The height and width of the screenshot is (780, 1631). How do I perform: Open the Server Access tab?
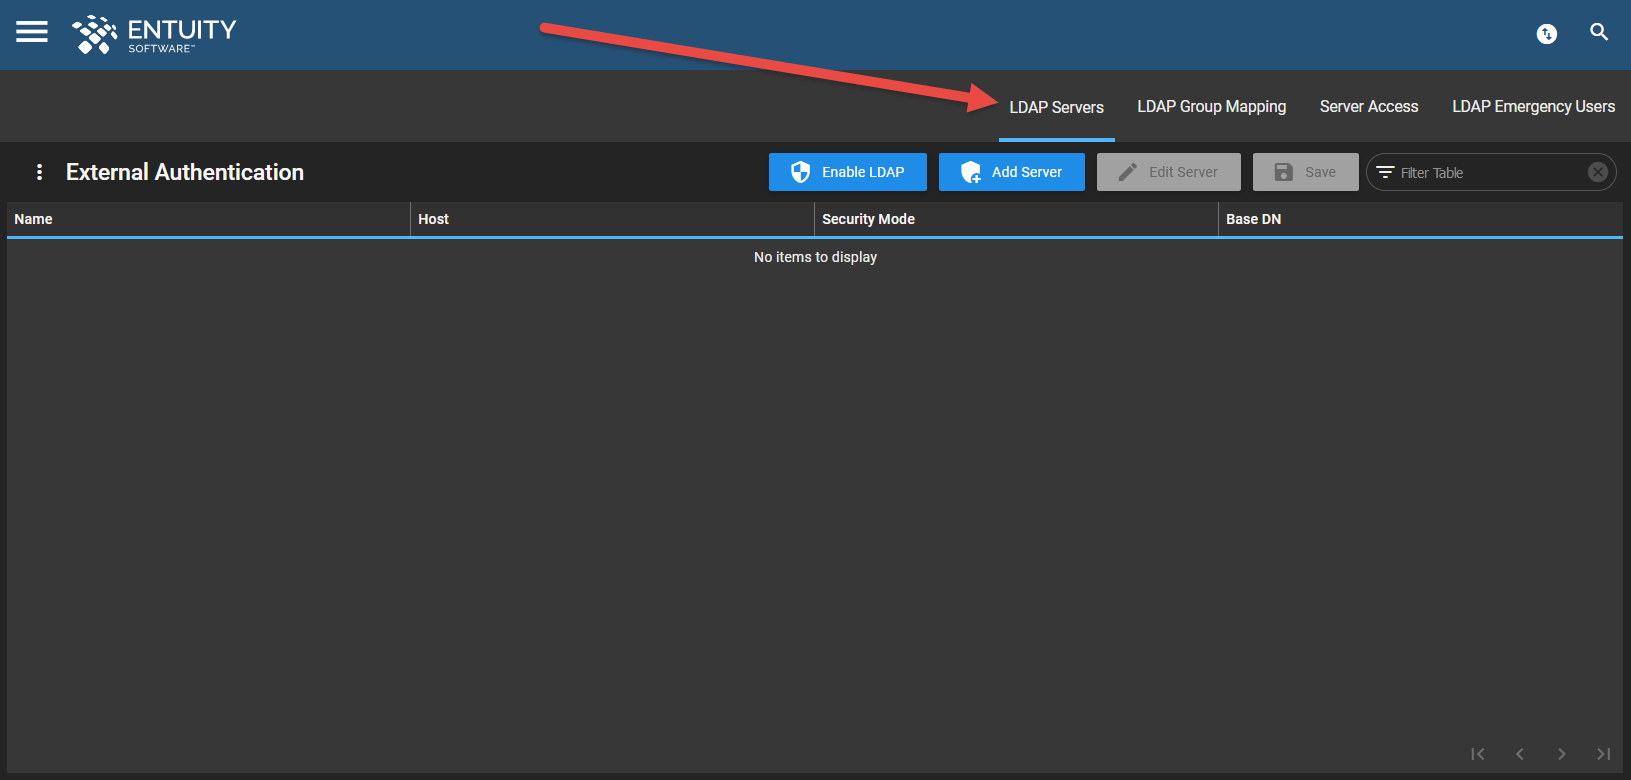click(1368, 107)
